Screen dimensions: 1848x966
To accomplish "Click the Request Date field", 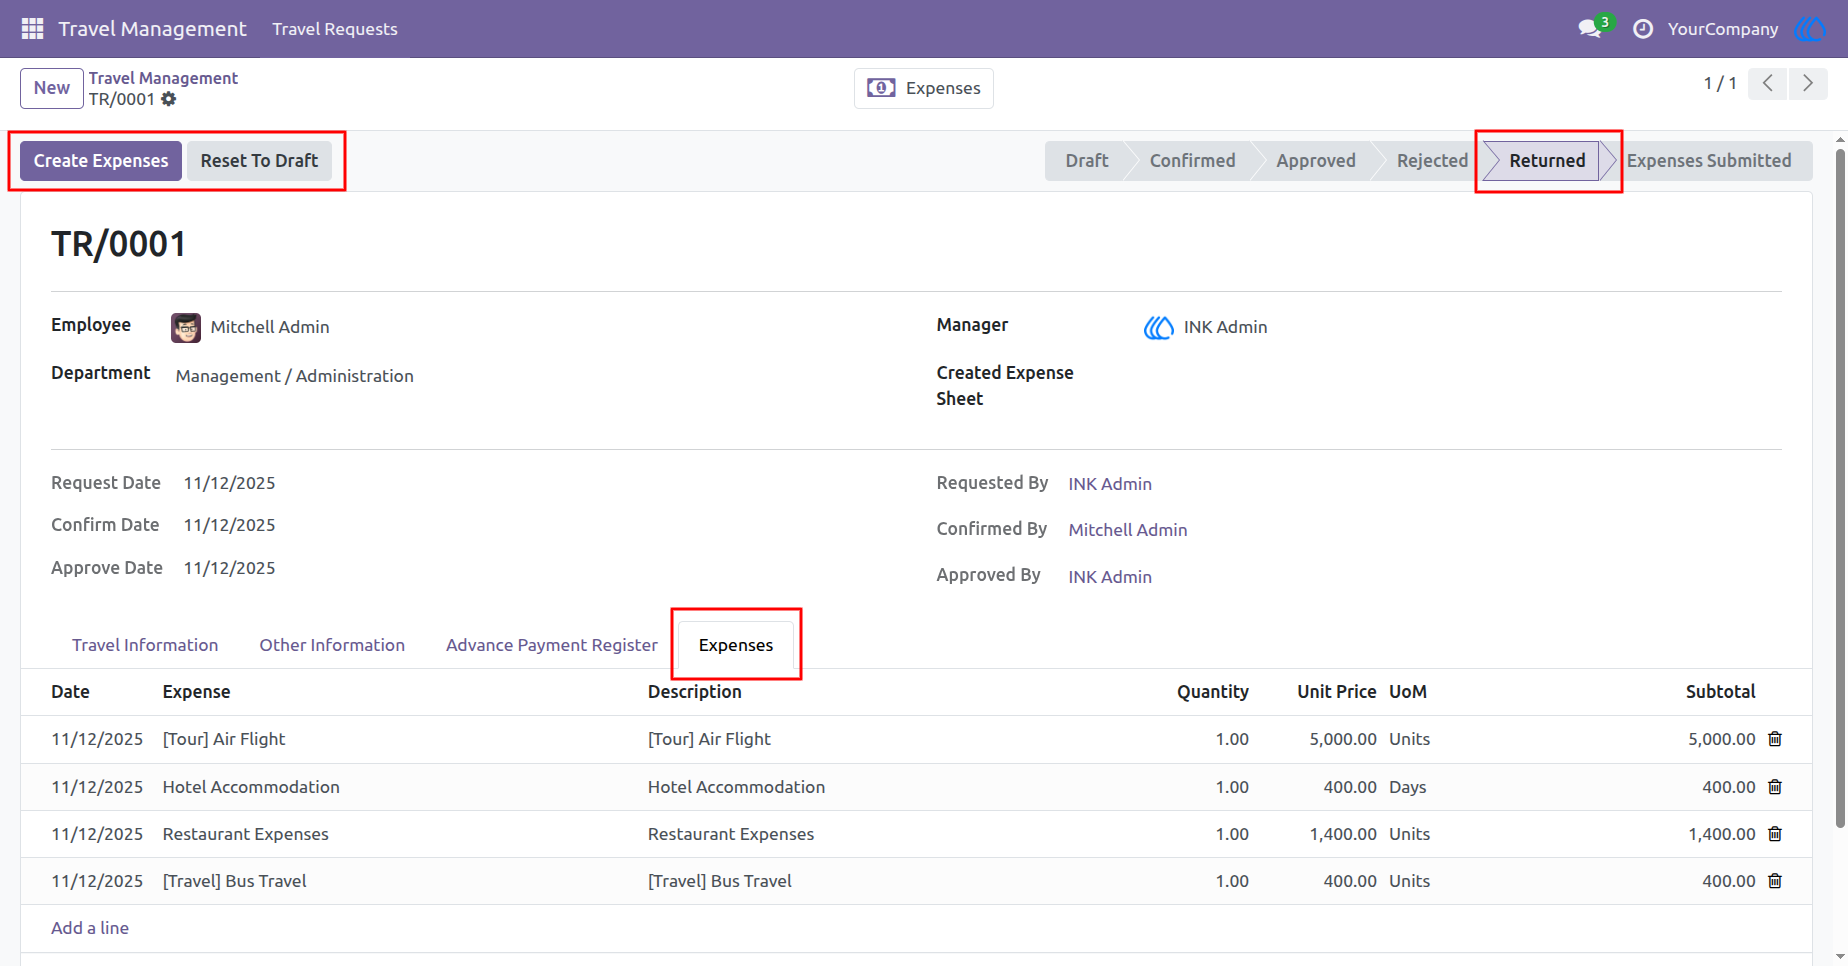I will click(230, 483).
